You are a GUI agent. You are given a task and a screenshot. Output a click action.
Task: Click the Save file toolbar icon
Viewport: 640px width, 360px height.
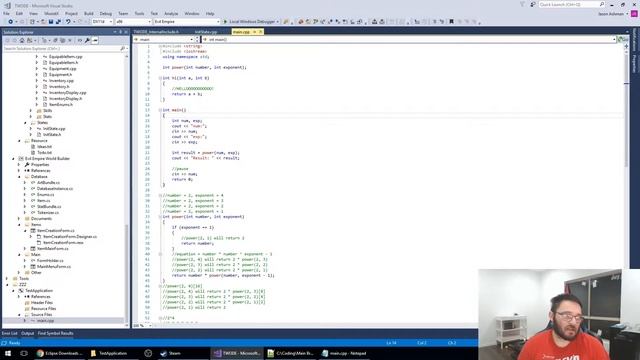coord(51,21)
